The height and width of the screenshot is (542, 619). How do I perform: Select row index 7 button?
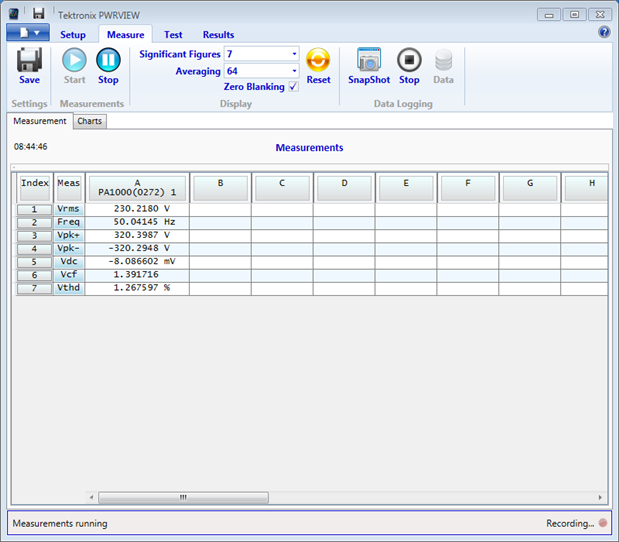coord(34,288)
